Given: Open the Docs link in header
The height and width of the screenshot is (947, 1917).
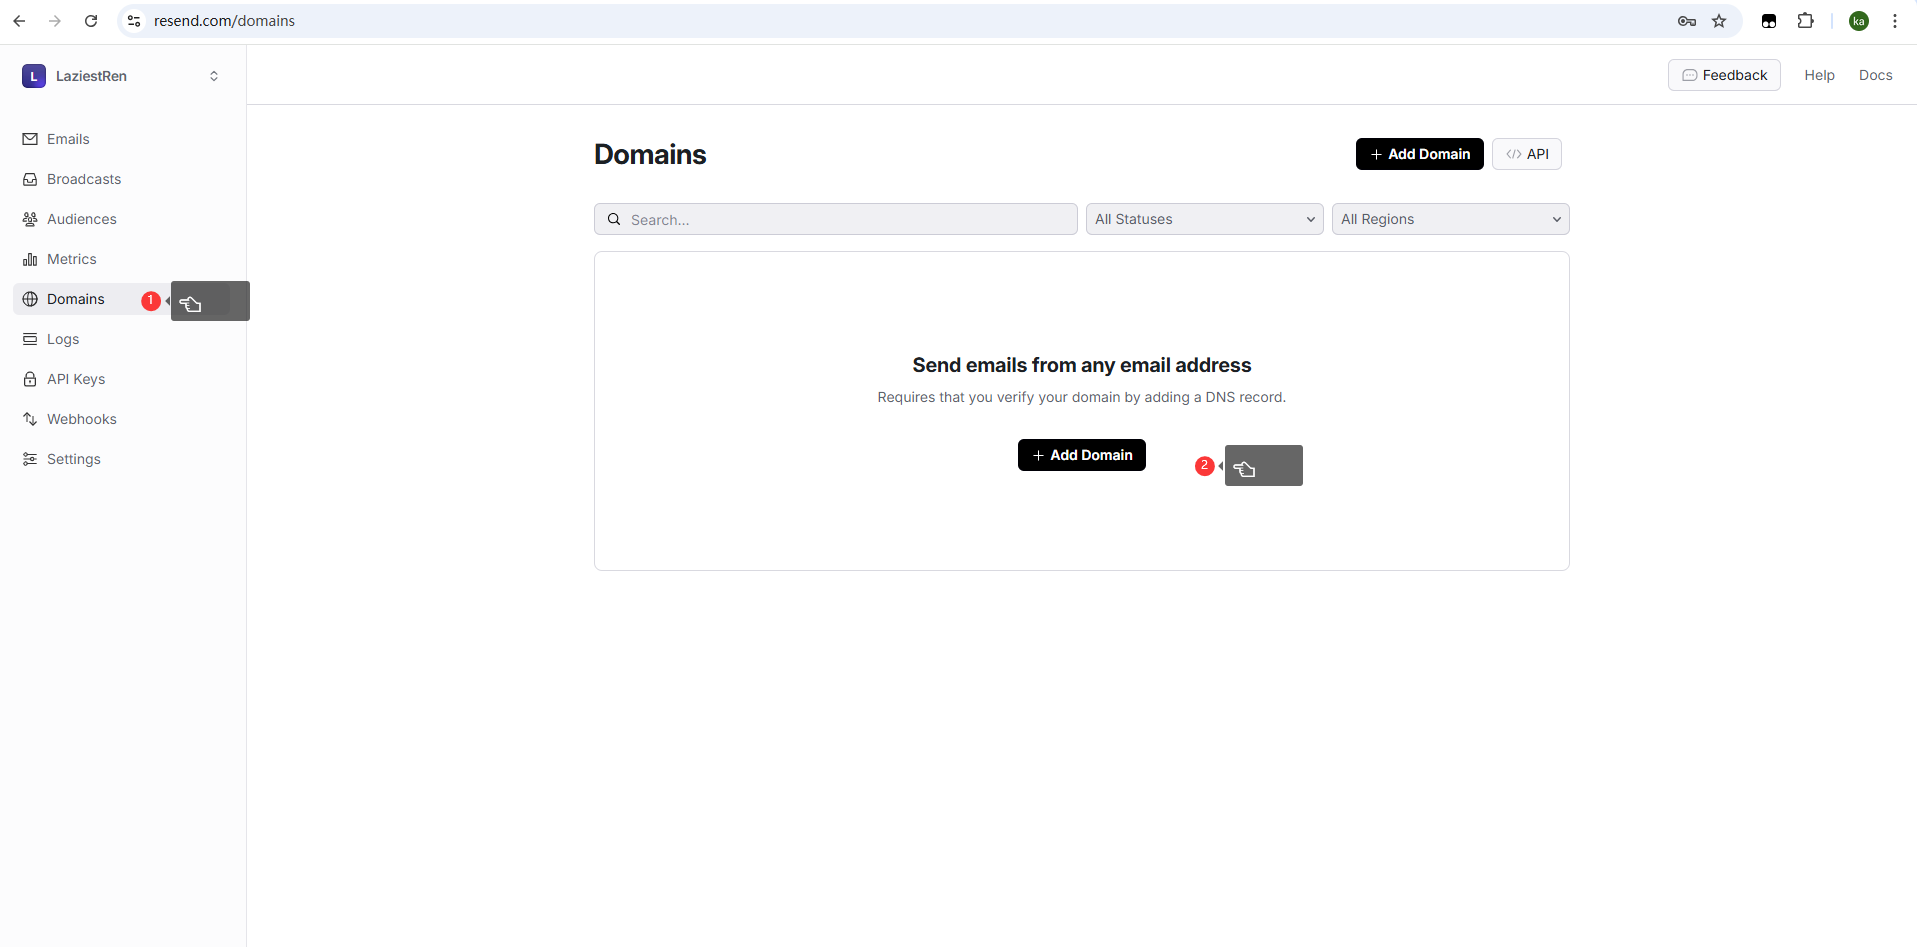Looking at the screenshot, I should [1875, 75].
